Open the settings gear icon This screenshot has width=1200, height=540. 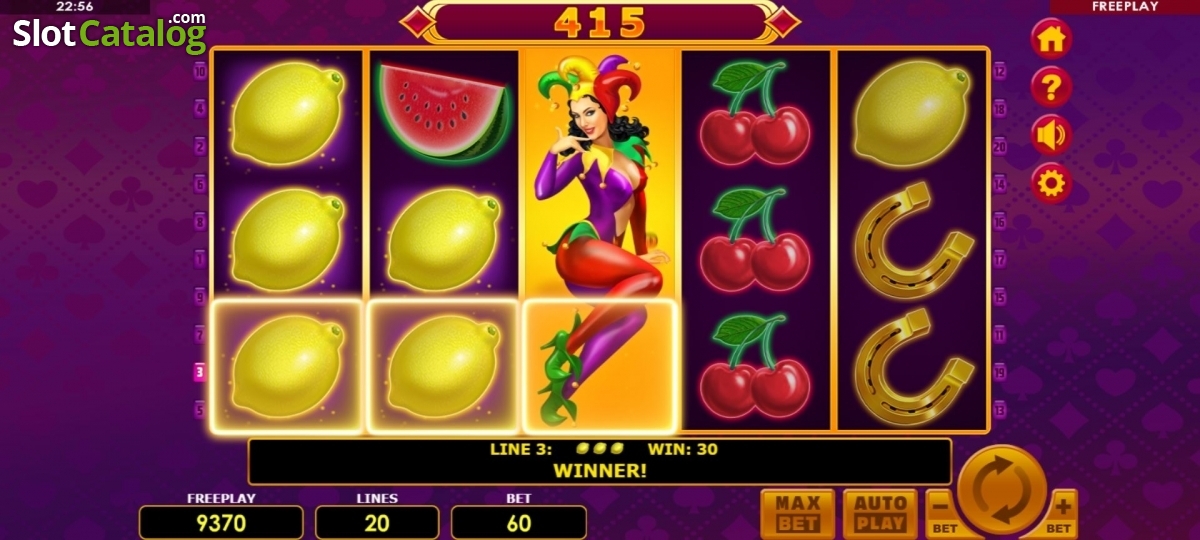click(x=1051, y=183)
